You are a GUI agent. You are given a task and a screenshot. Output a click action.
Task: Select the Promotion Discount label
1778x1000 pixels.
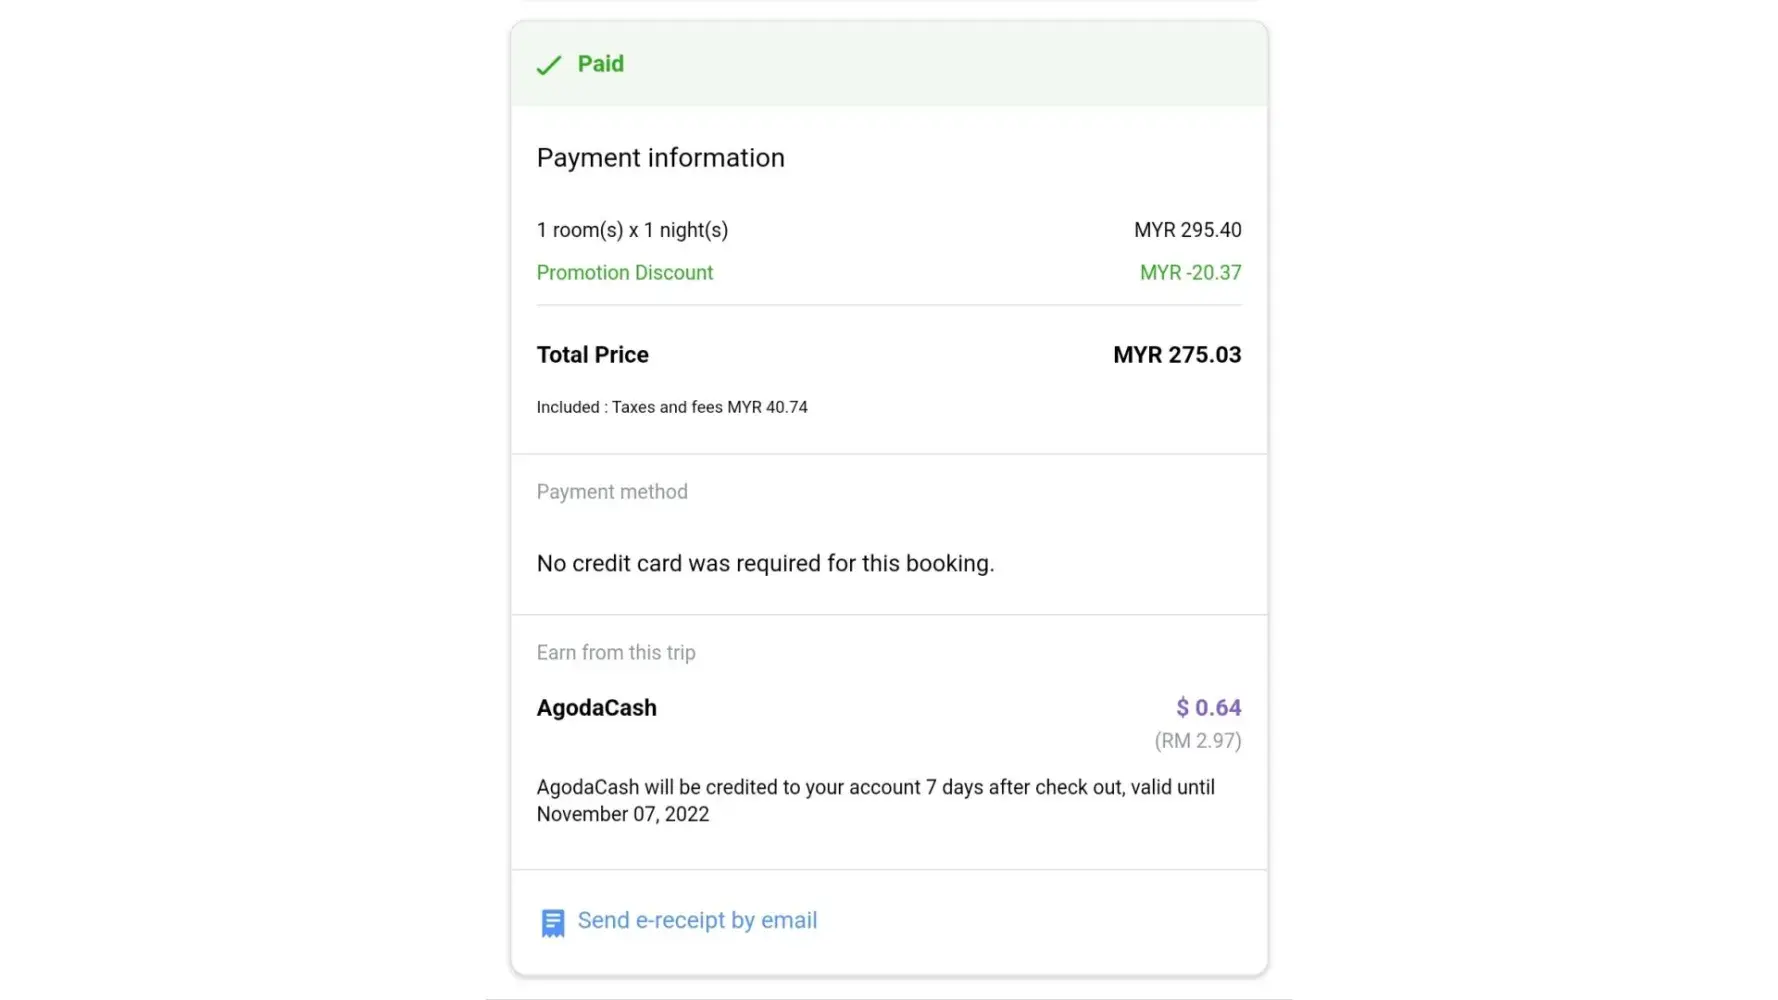coord(624,273)
